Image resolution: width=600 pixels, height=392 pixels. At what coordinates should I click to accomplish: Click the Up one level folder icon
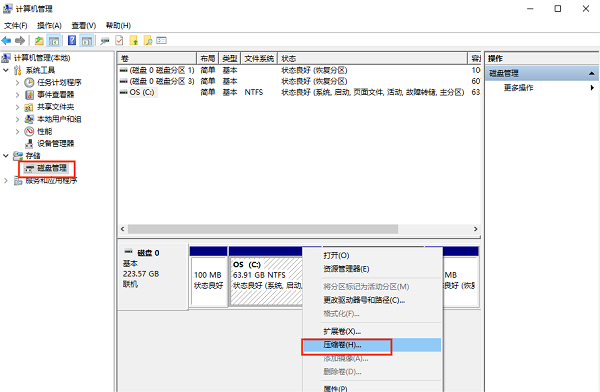click(39, 41)
